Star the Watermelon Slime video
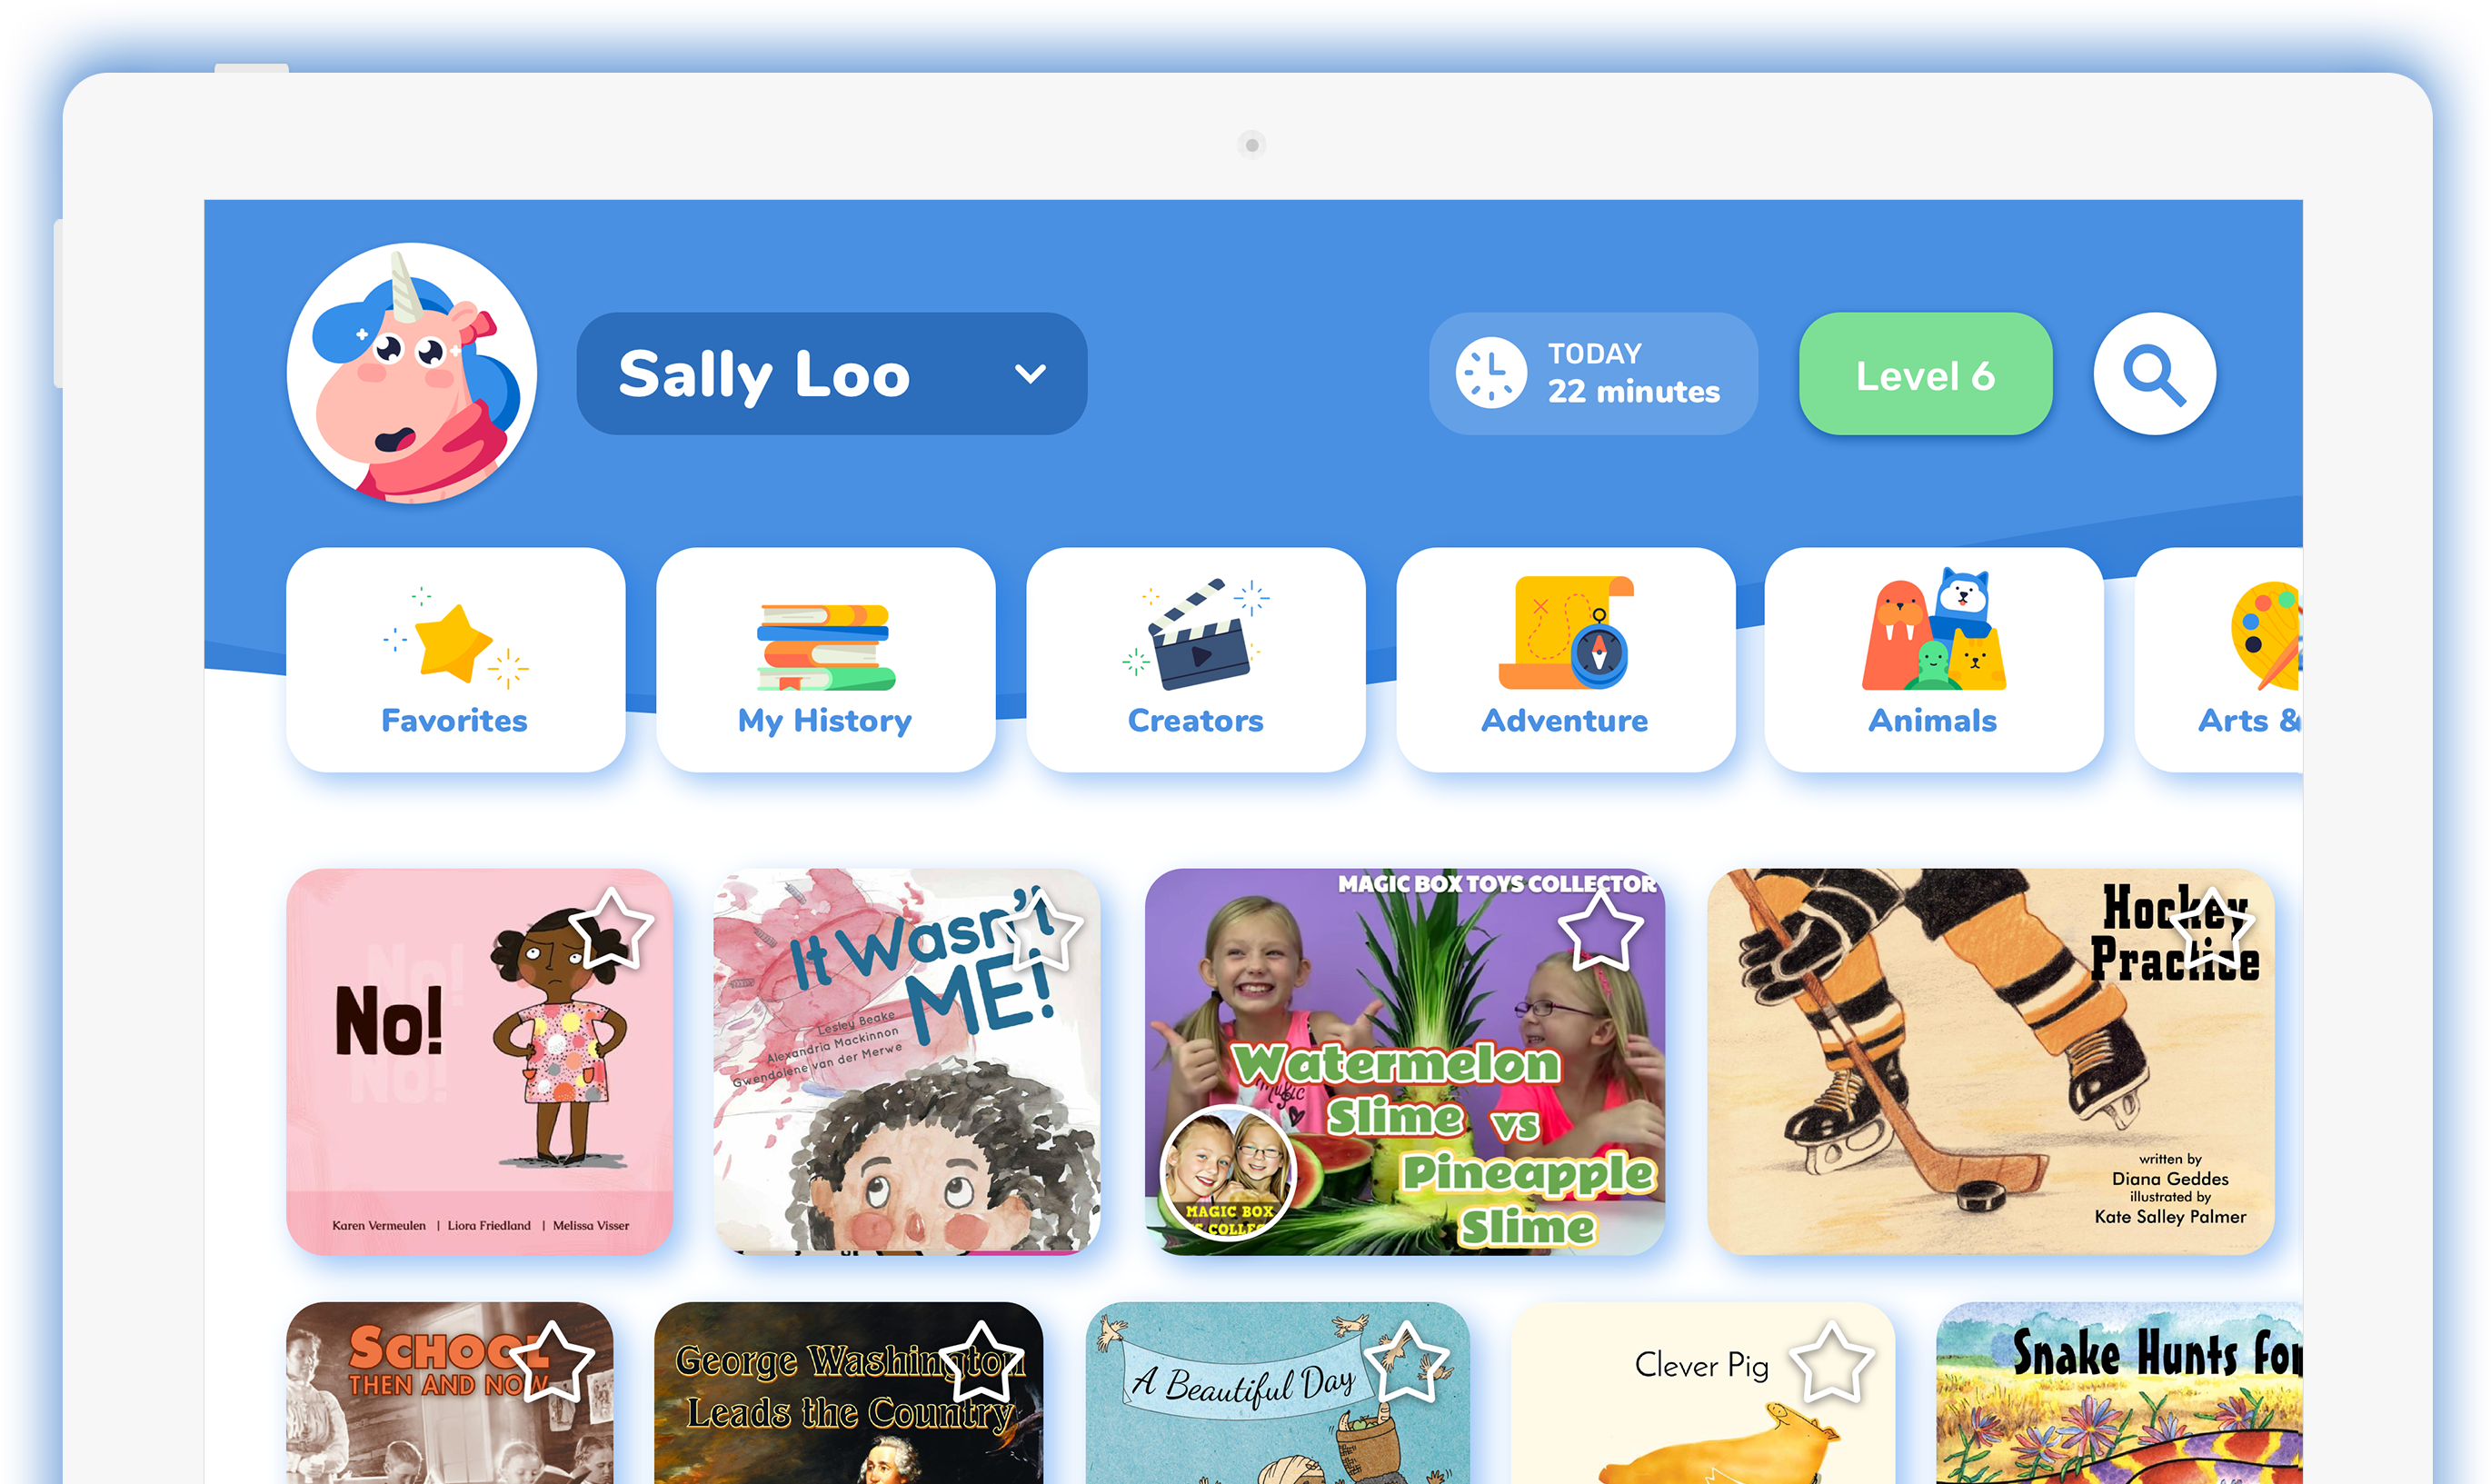The image size is (2491, 1484). point(1601,929)
